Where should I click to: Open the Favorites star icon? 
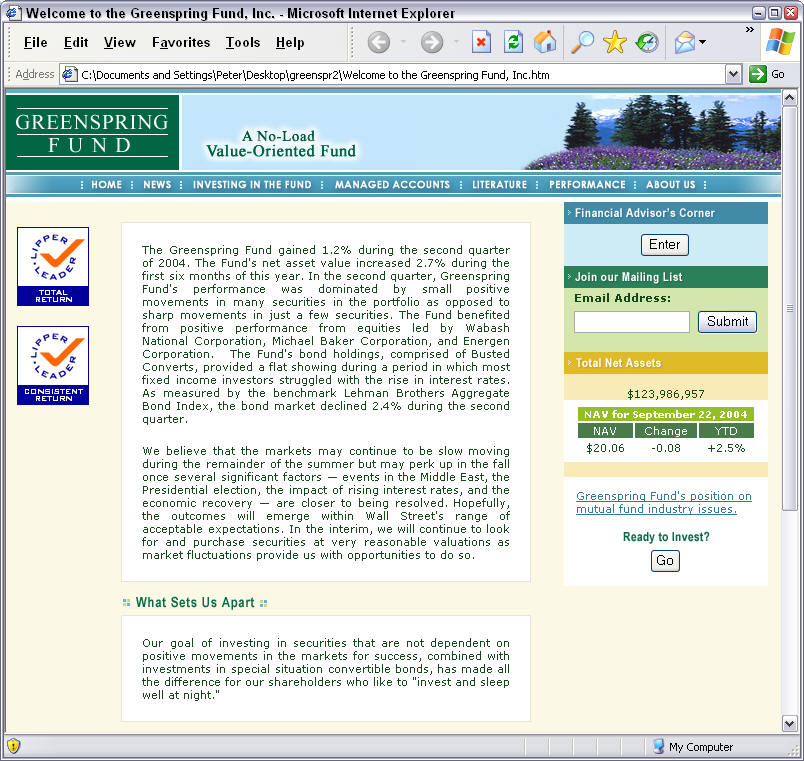[x=615, y=42]
